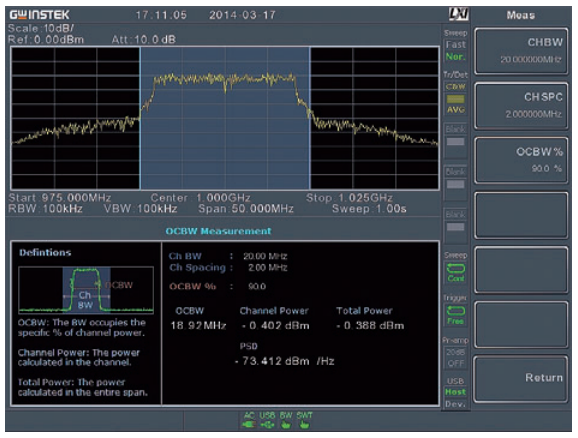
Task: Select the CHBW 20.000000MHz softkey
Action: [521, 51]
